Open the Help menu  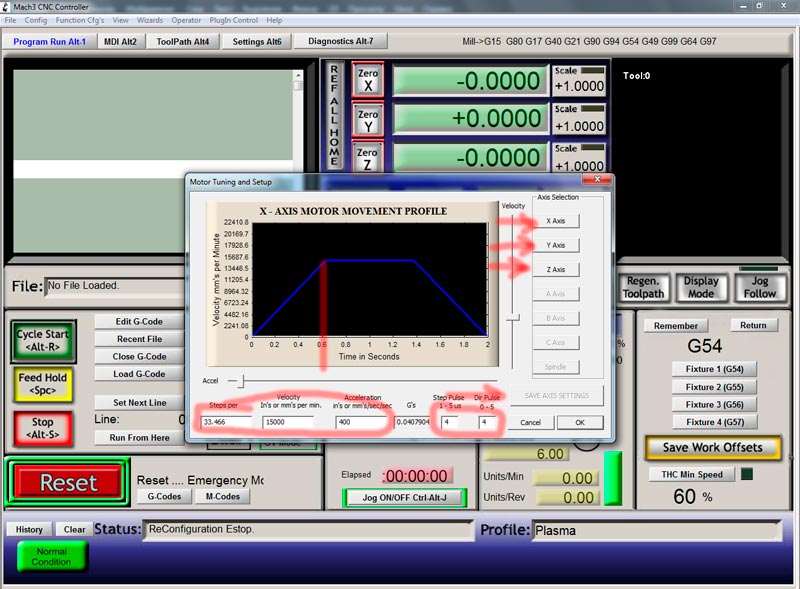[274, 20]
